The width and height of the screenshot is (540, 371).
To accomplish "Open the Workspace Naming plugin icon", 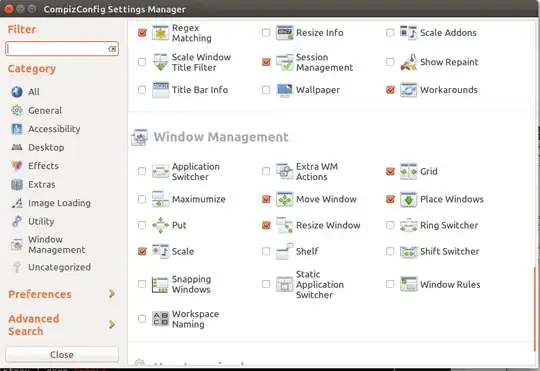I will click(160, 319).
